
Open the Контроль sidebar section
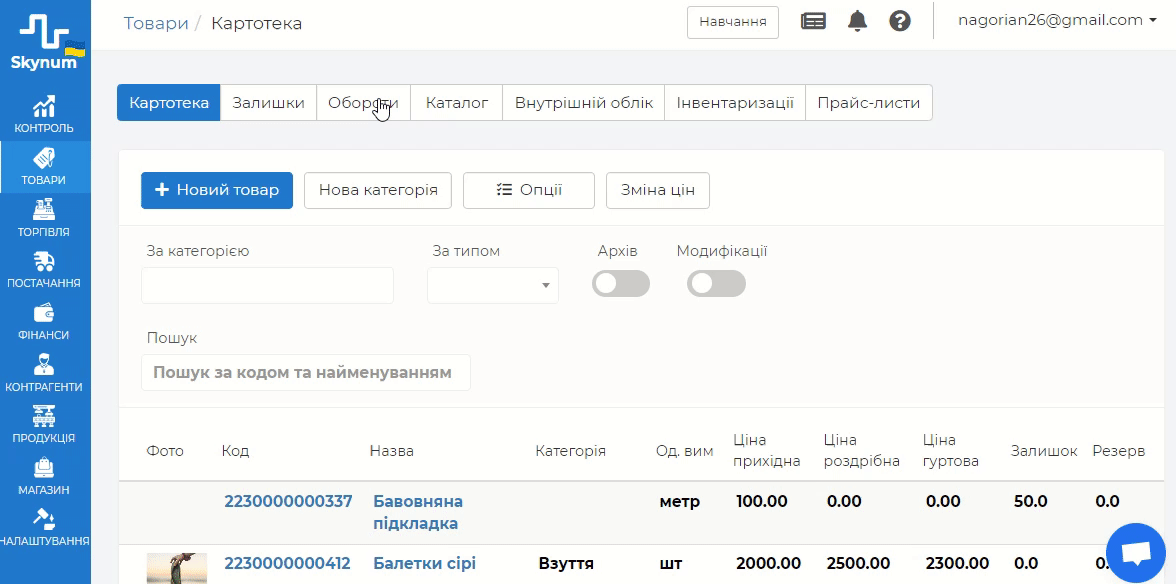click(x=44, y=115)
